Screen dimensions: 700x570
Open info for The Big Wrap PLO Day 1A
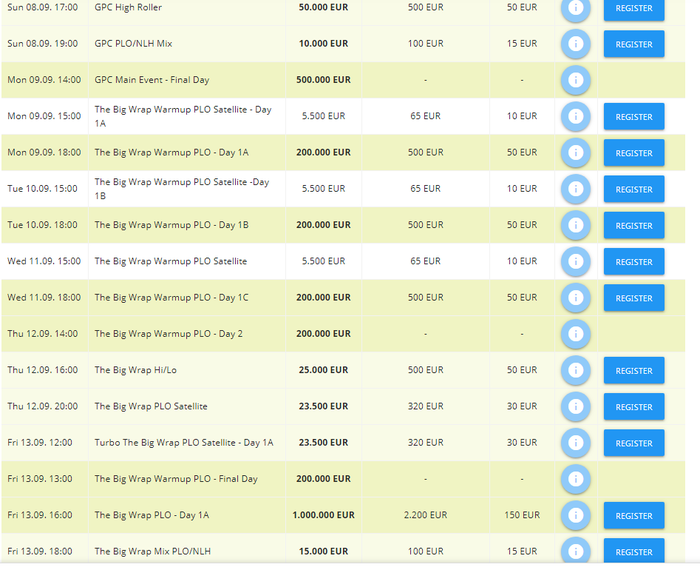pos(575,515)
